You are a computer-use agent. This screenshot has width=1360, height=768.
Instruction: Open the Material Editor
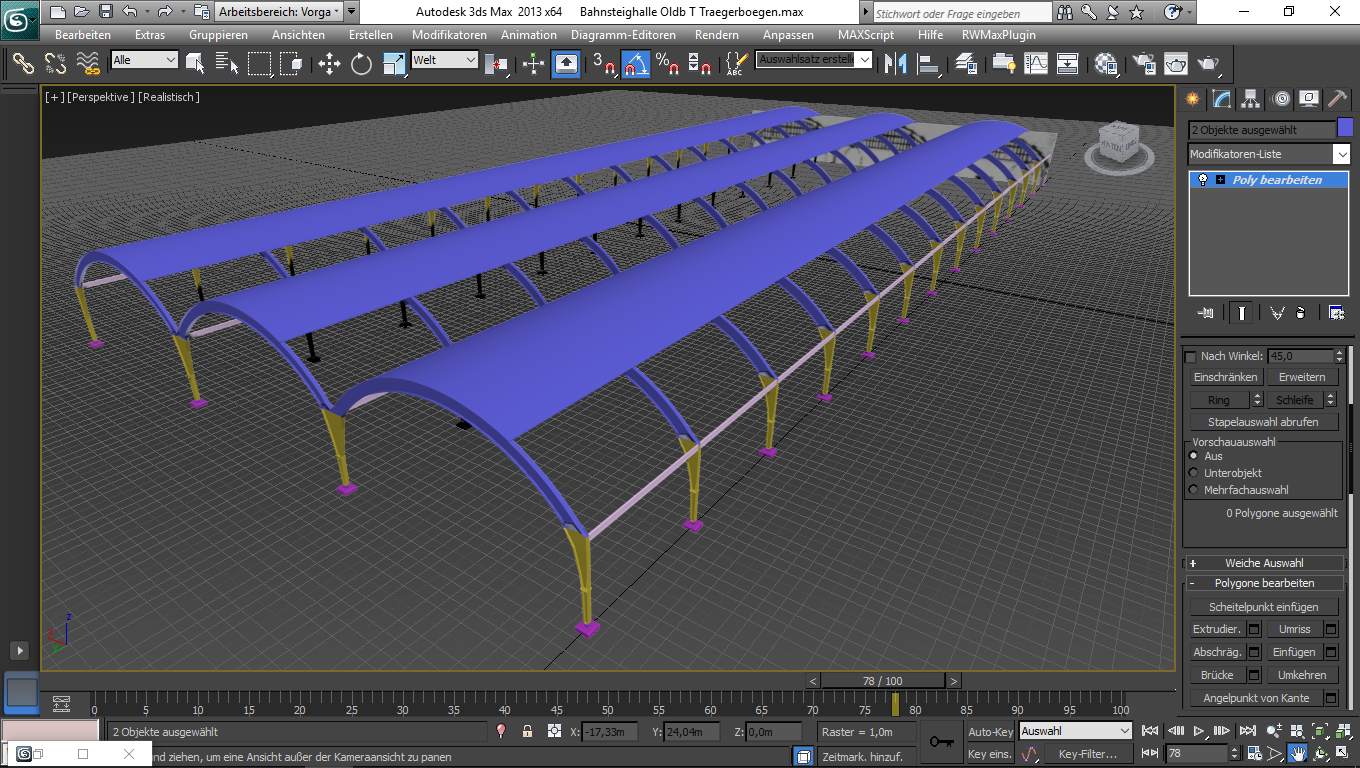(1106, 65)
